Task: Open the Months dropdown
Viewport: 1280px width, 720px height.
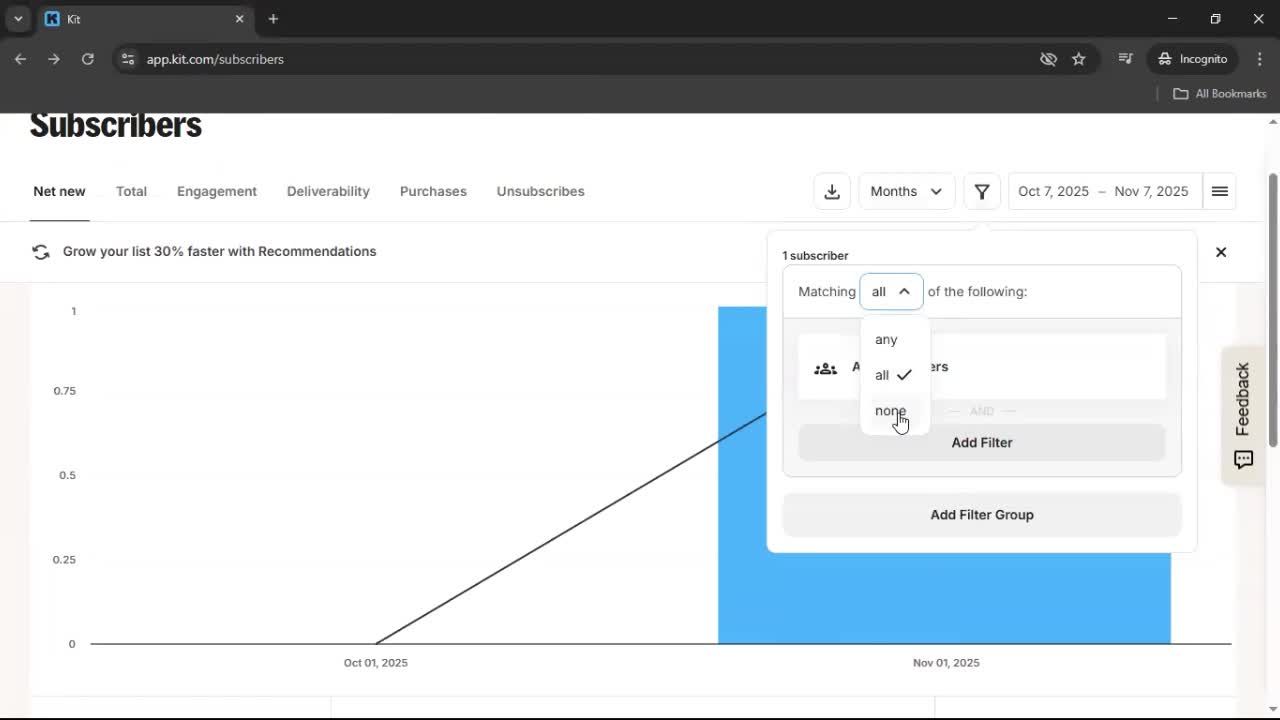Action: coord(905,191)
